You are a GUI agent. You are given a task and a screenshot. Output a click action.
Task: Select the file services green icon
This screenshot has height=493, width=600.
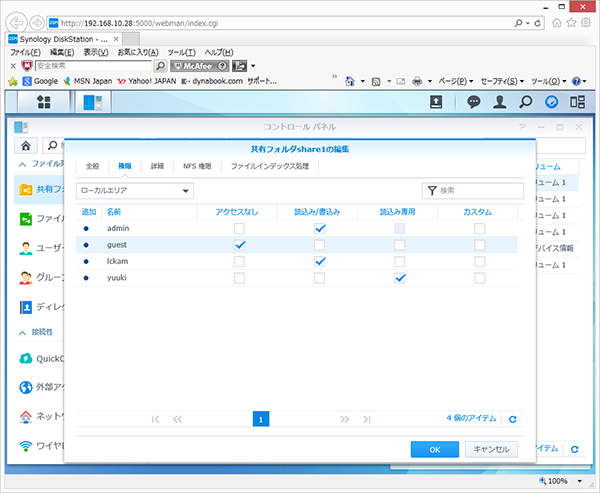coord(26,219)
